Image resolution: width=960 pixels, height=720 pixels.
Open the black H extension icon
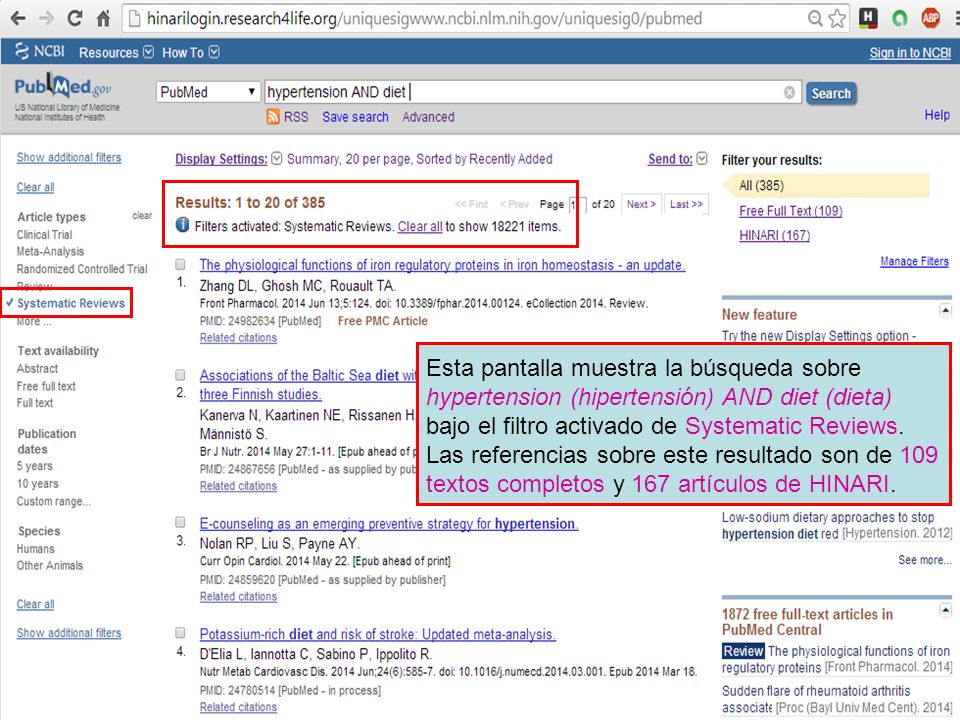868,18
